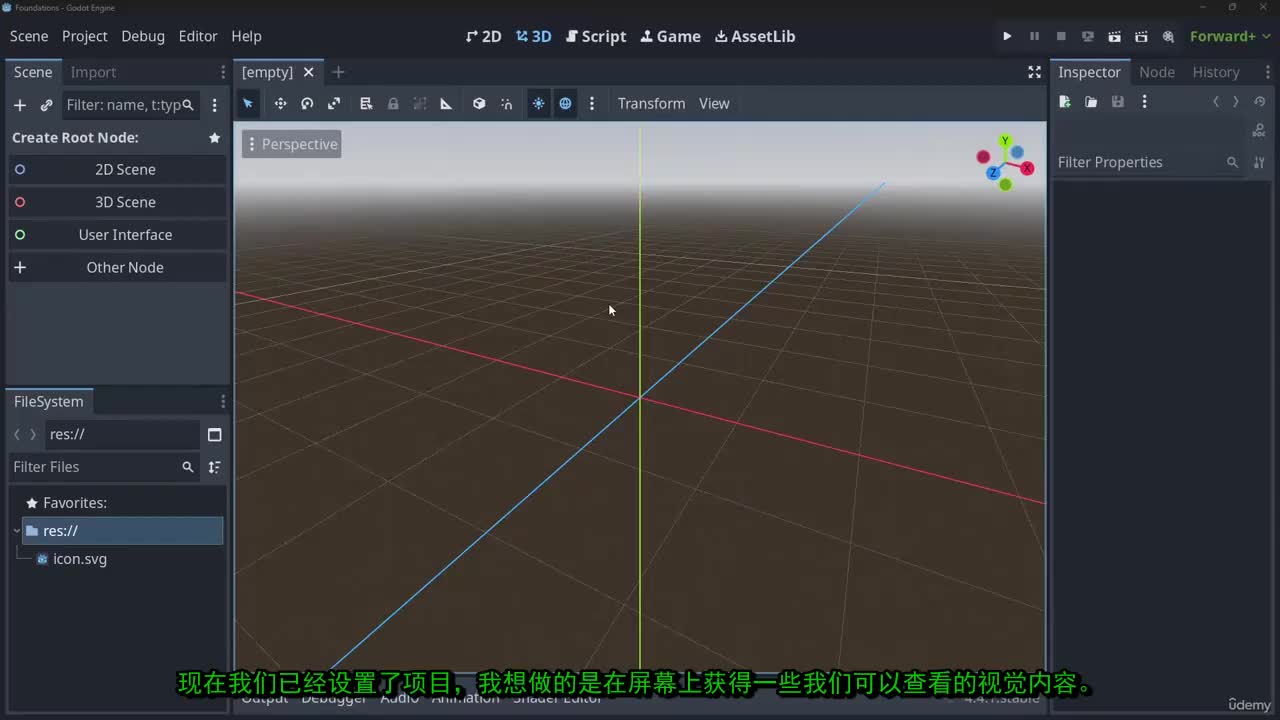
Task: Toggle favorite root node star
Action: (214, 138)
